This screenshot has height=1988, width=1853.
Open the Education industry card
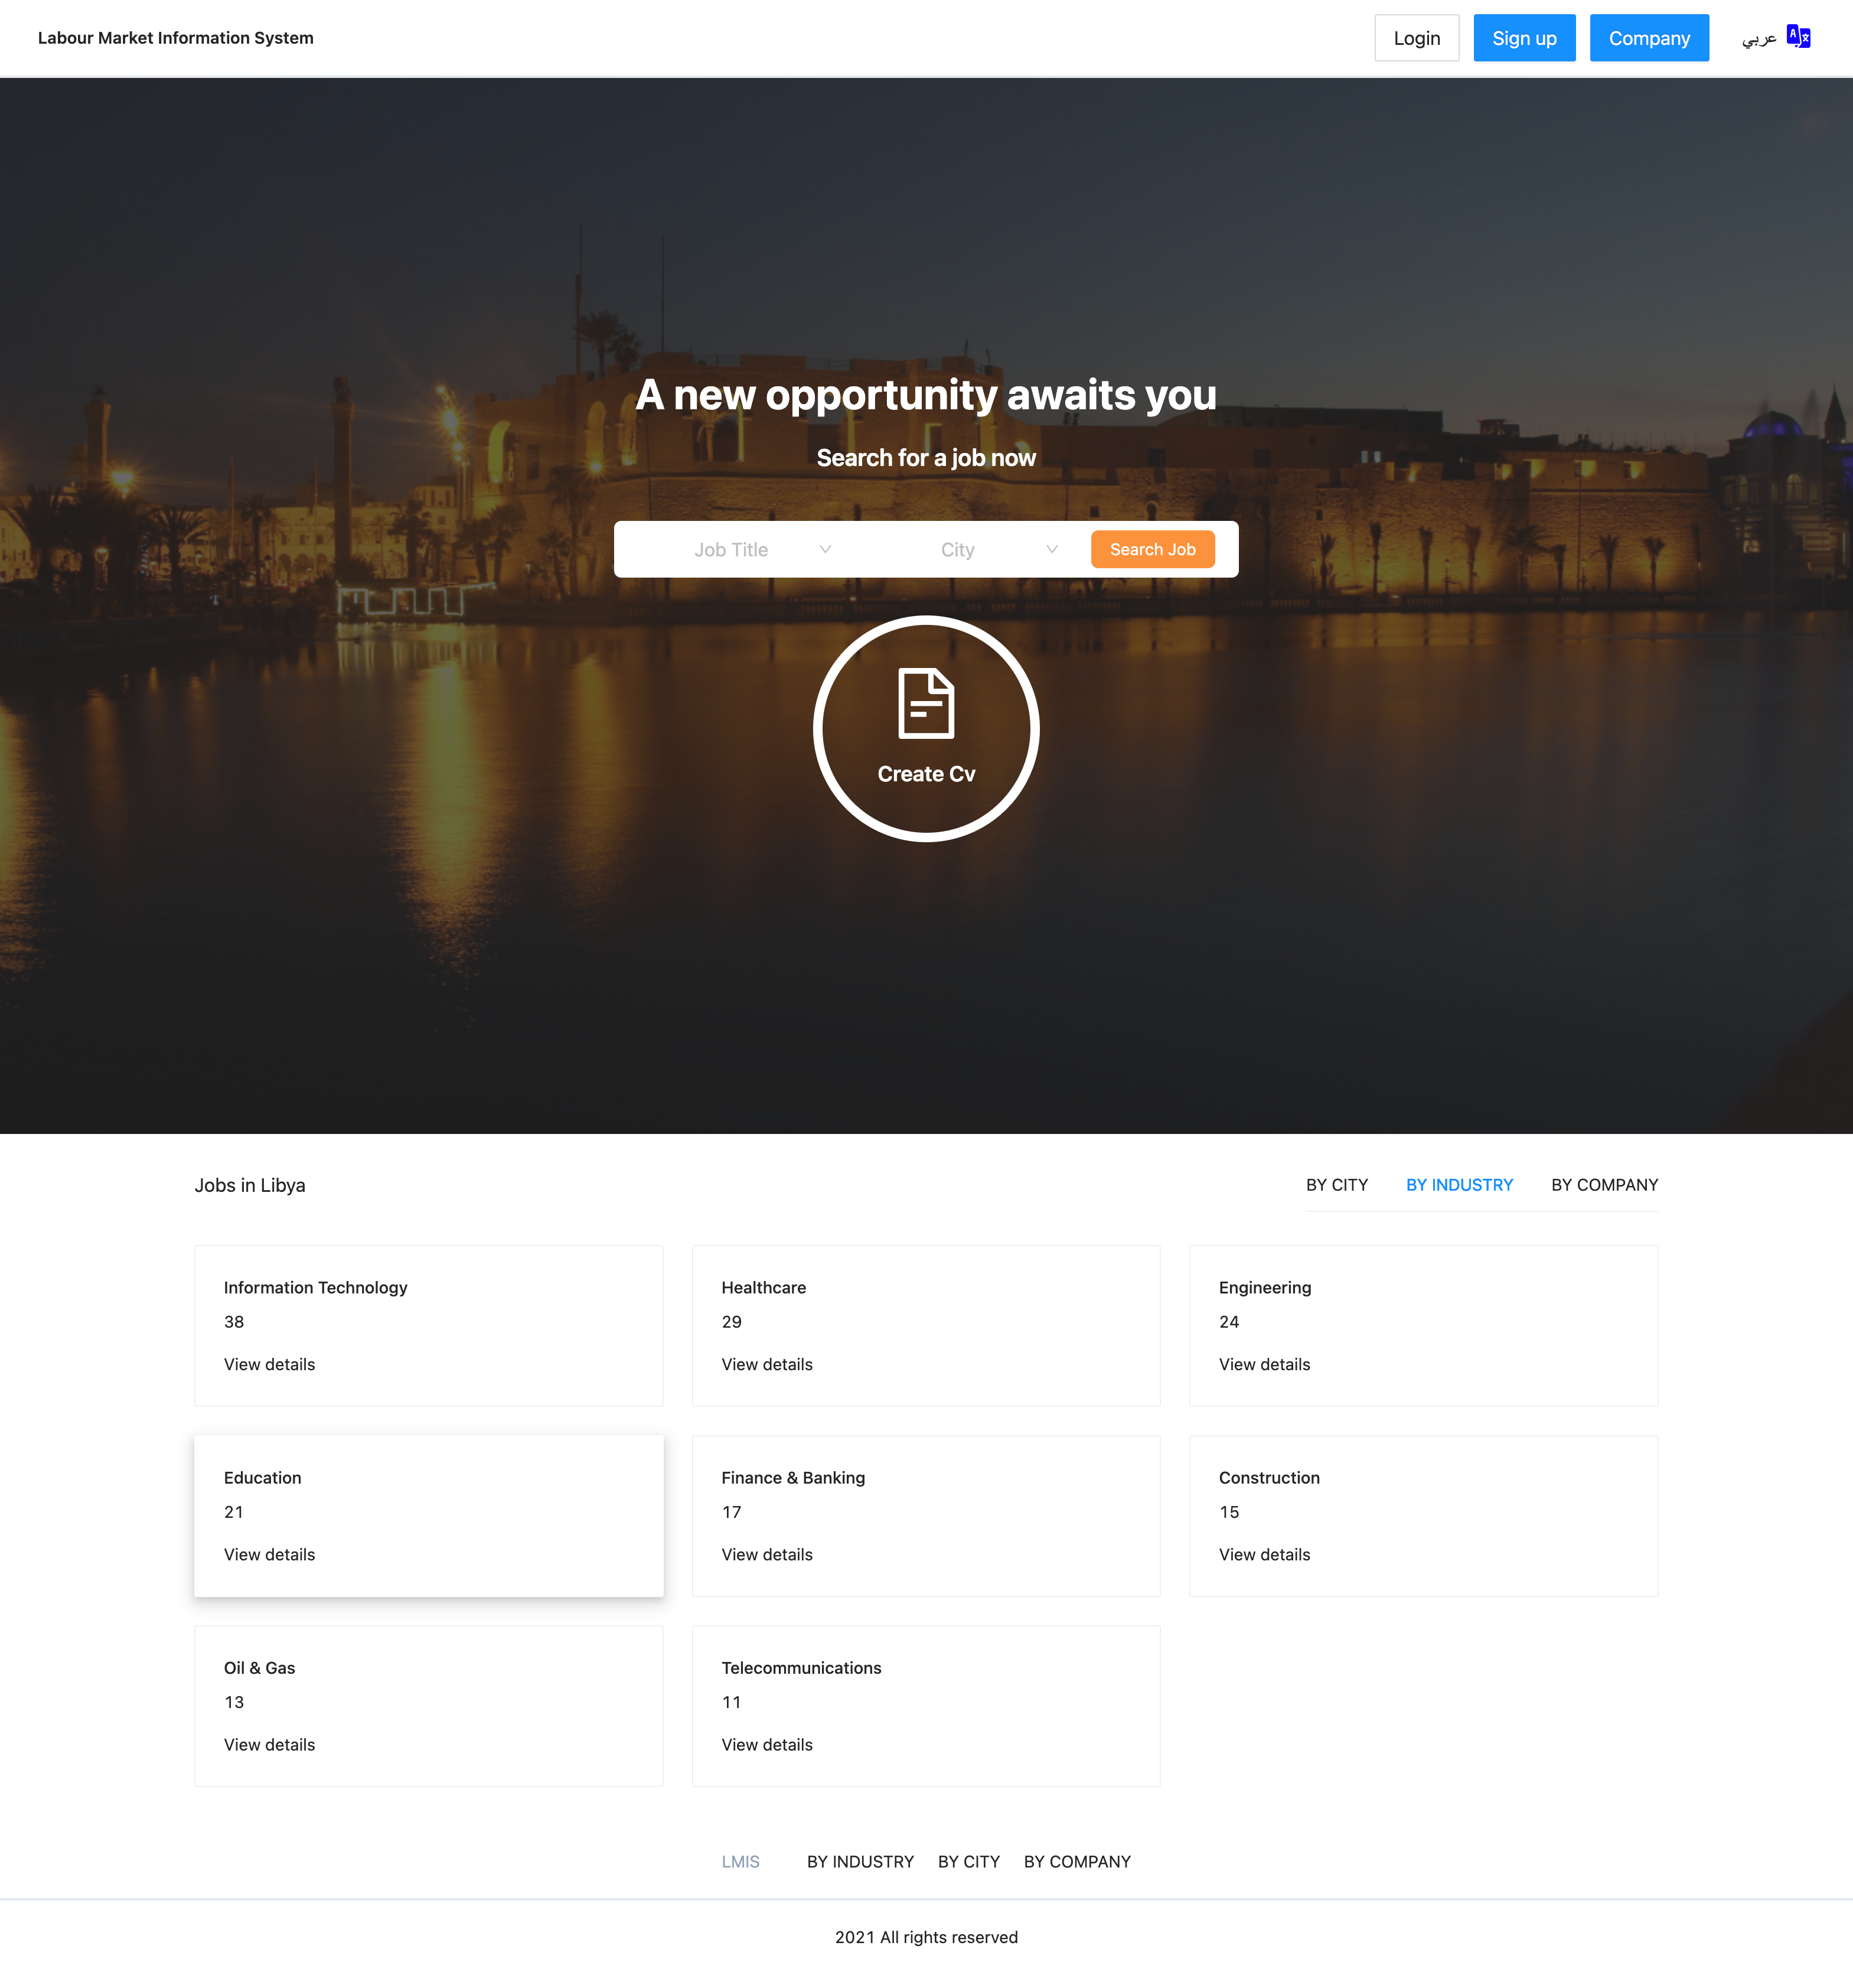point(428,1515)
